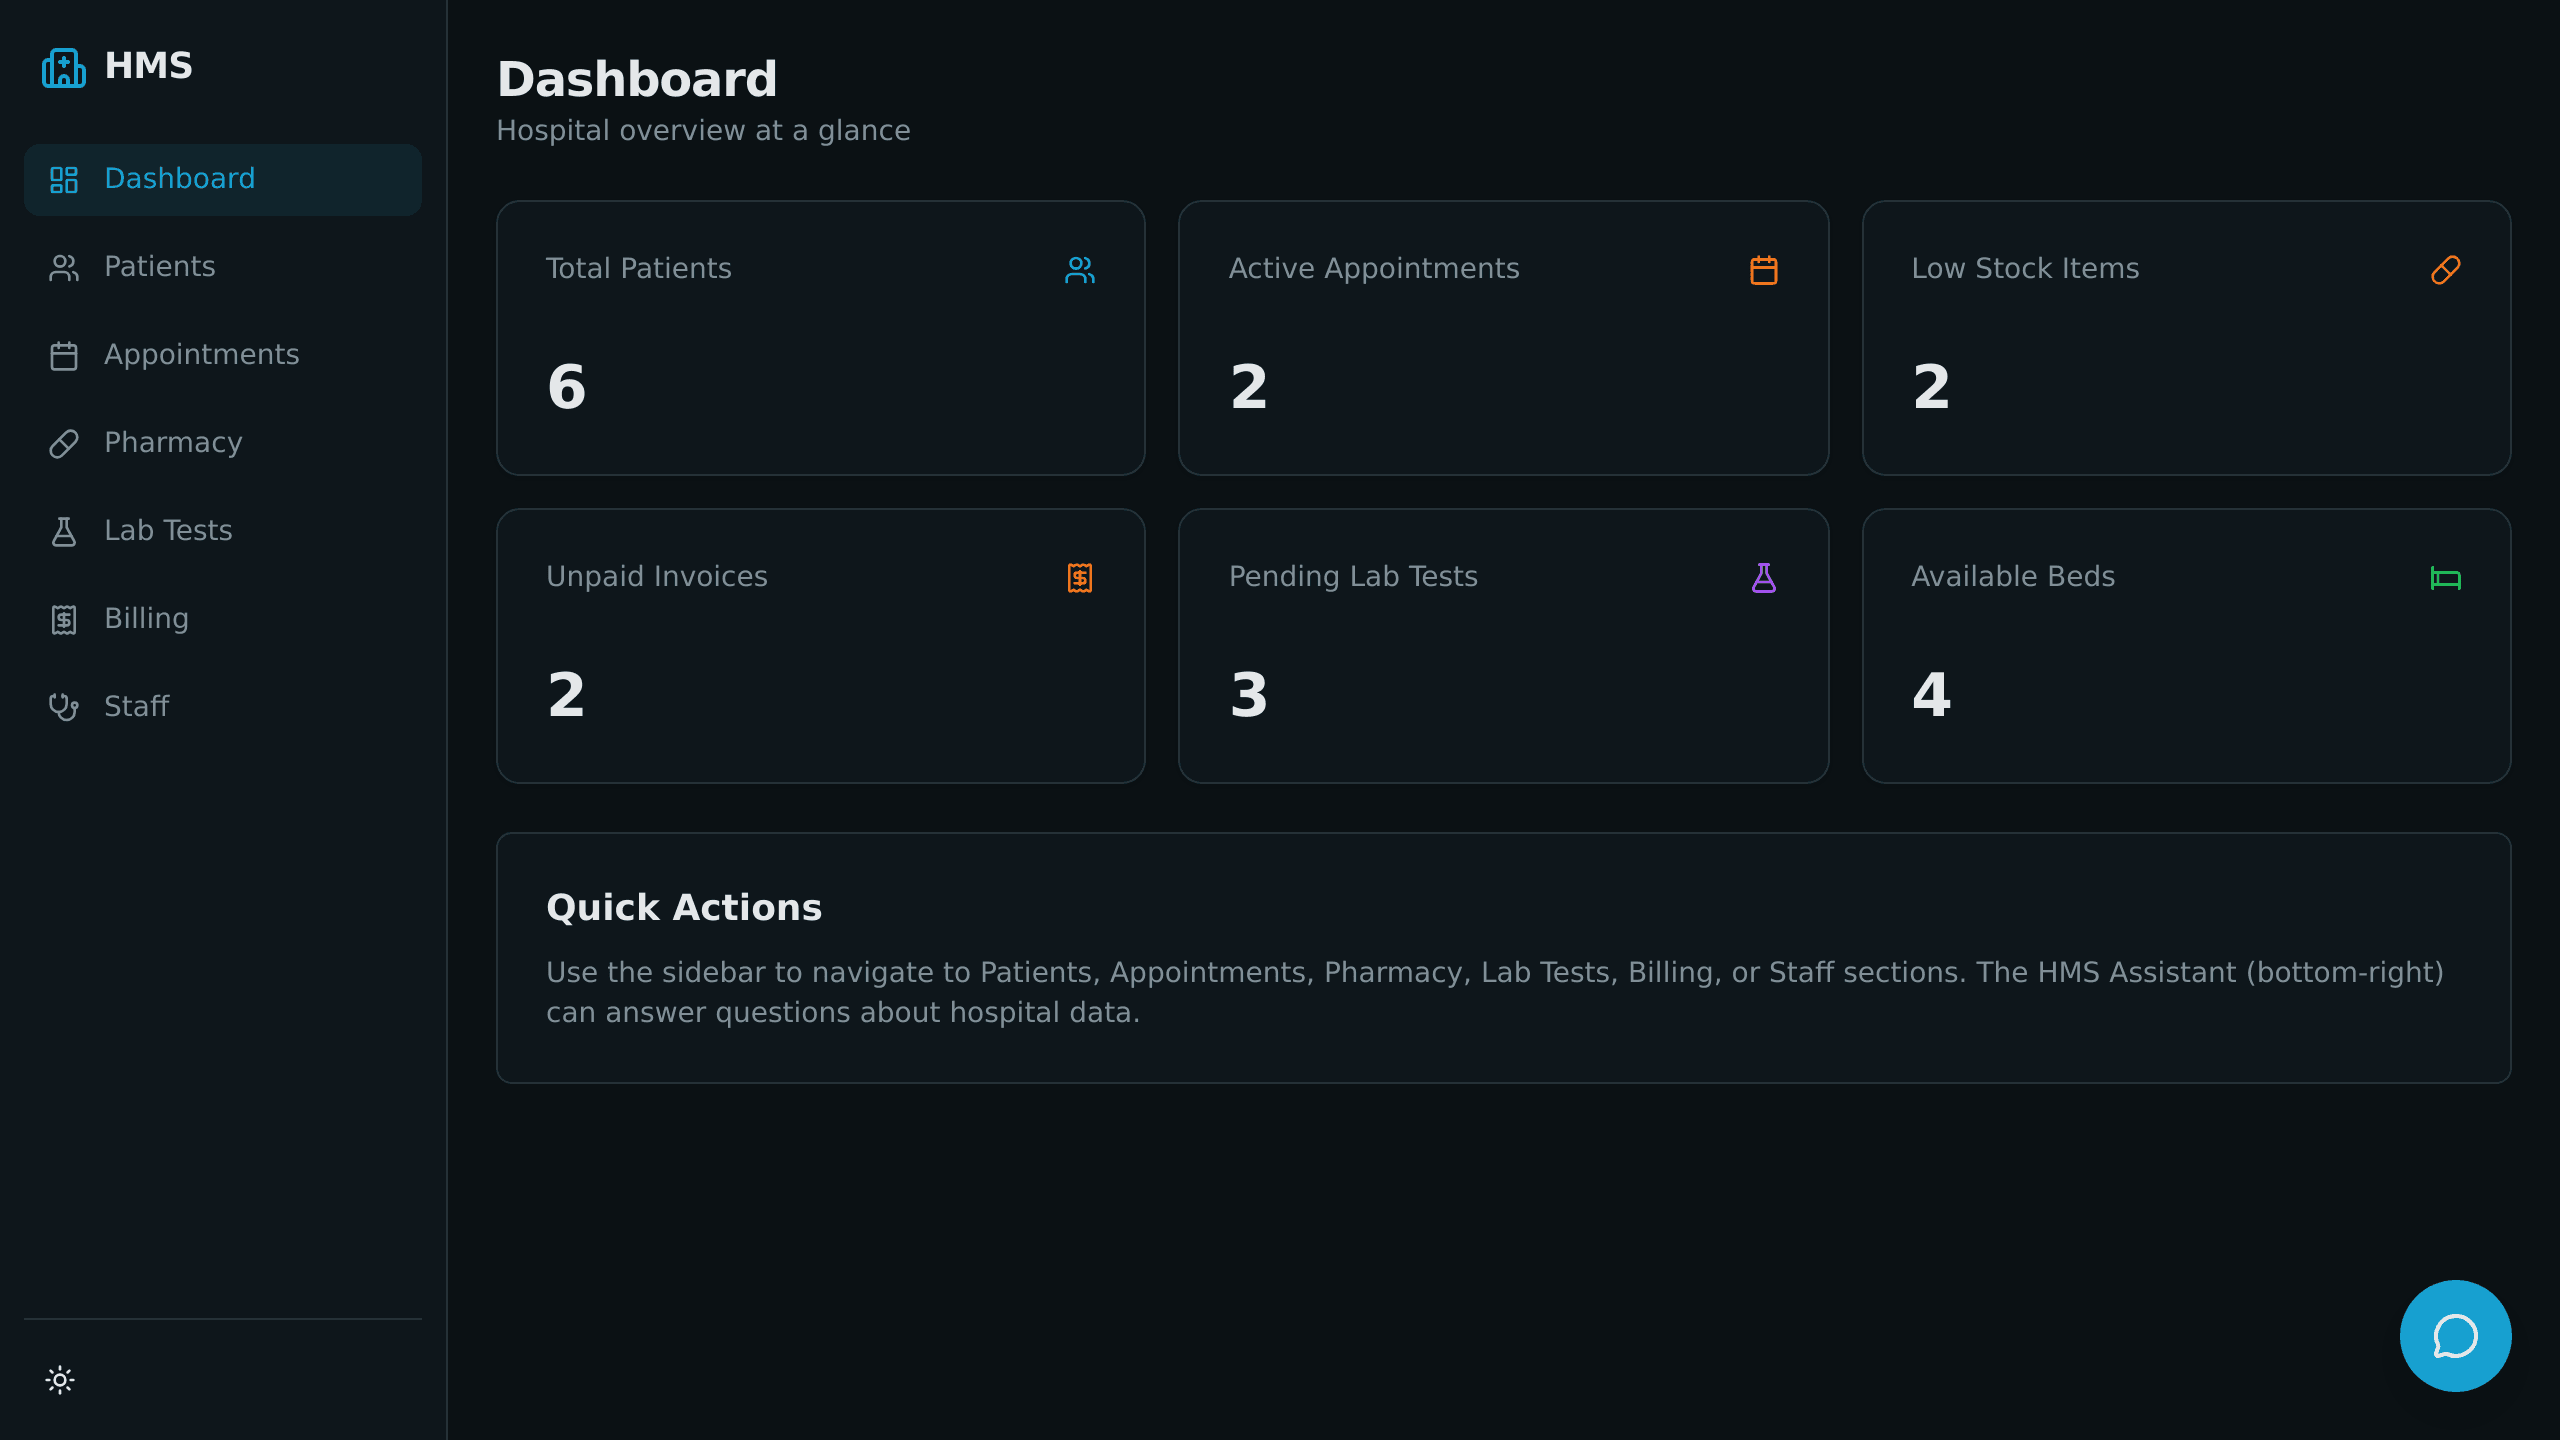
Task: Click the Active Appointments calendar icon
Action: pyautogui.click(x=1764, y=270)
